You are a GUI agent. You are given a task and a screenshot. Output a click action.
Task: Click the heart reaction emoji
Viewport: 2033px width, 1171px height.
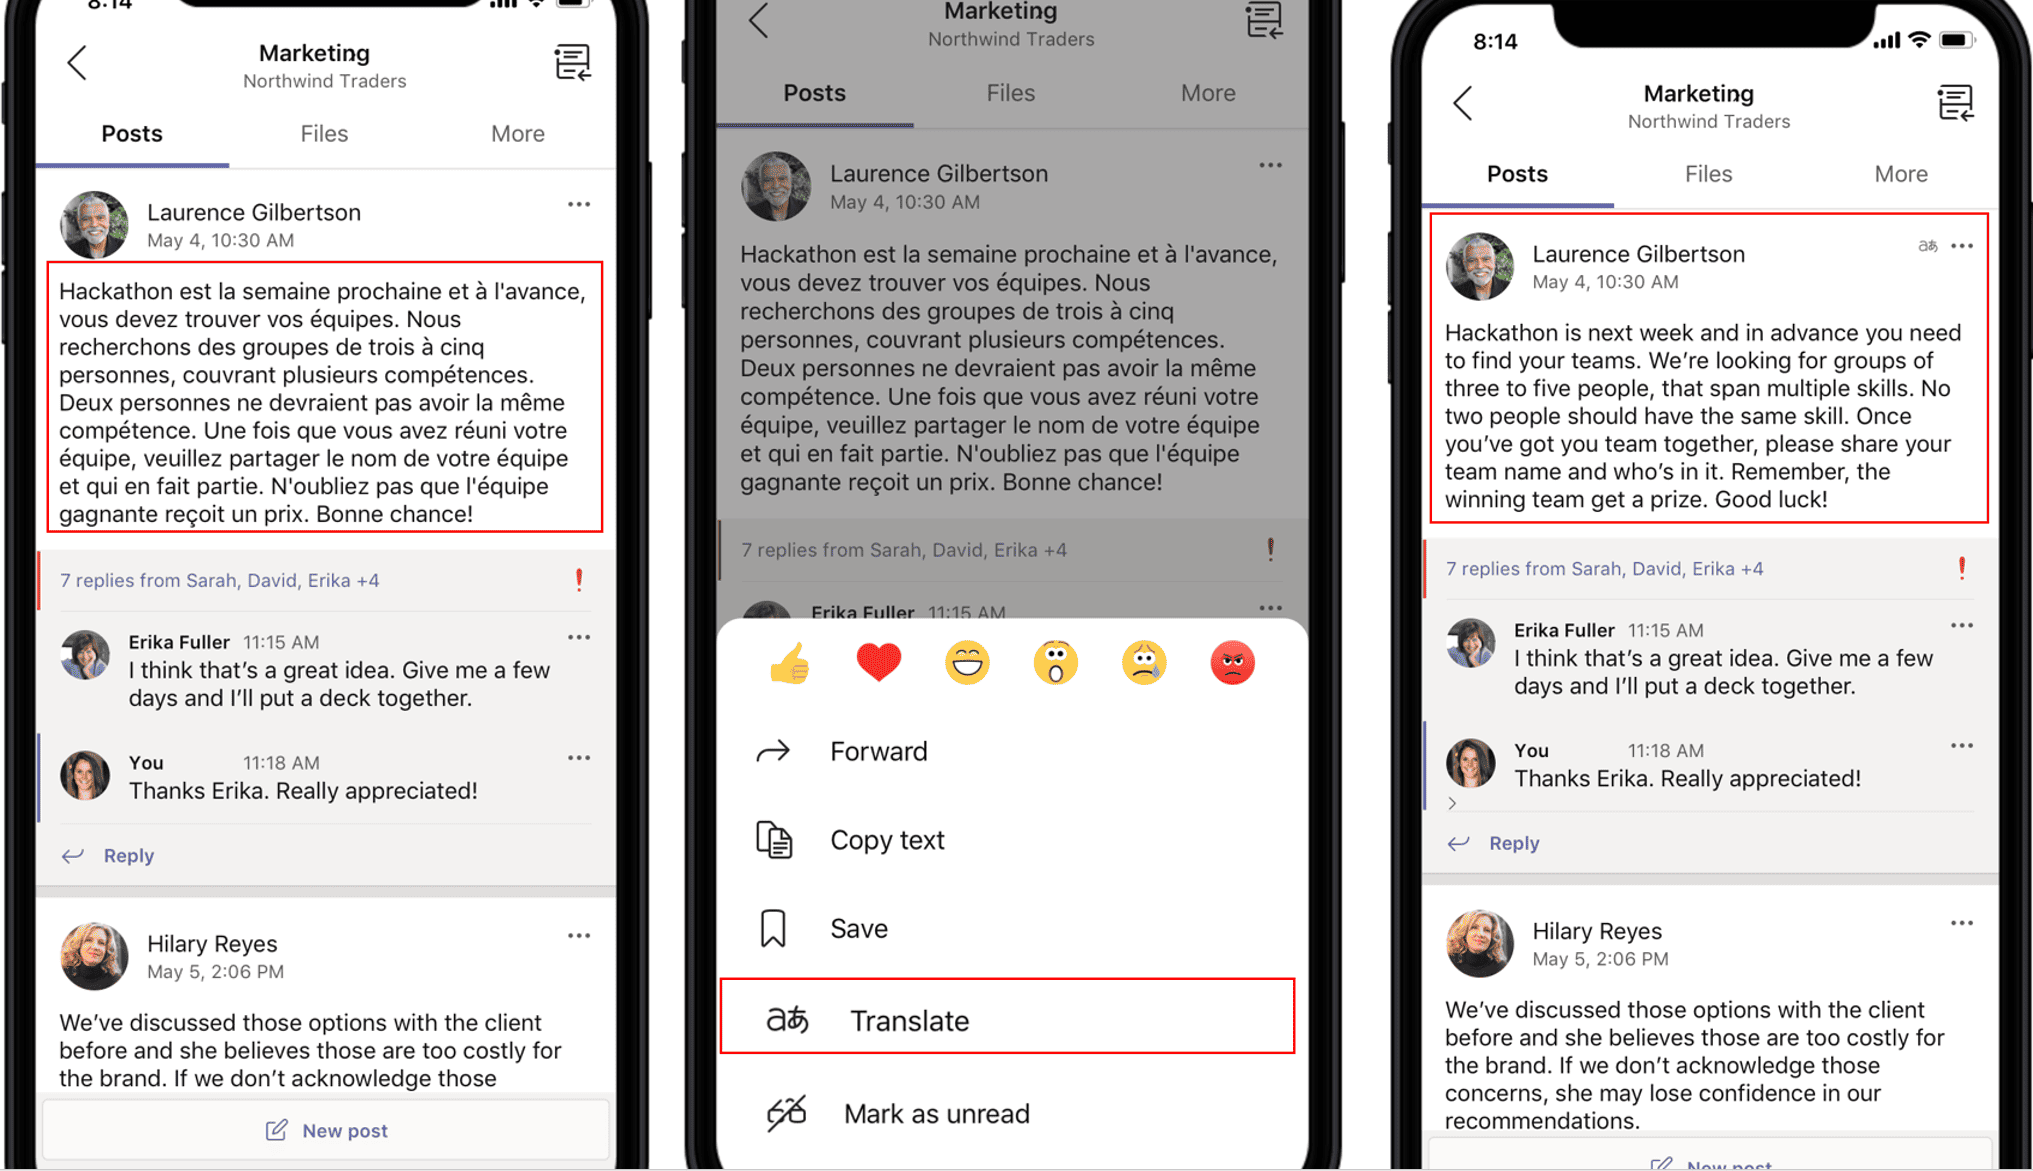pyautogui.click(x=881, y=663)
